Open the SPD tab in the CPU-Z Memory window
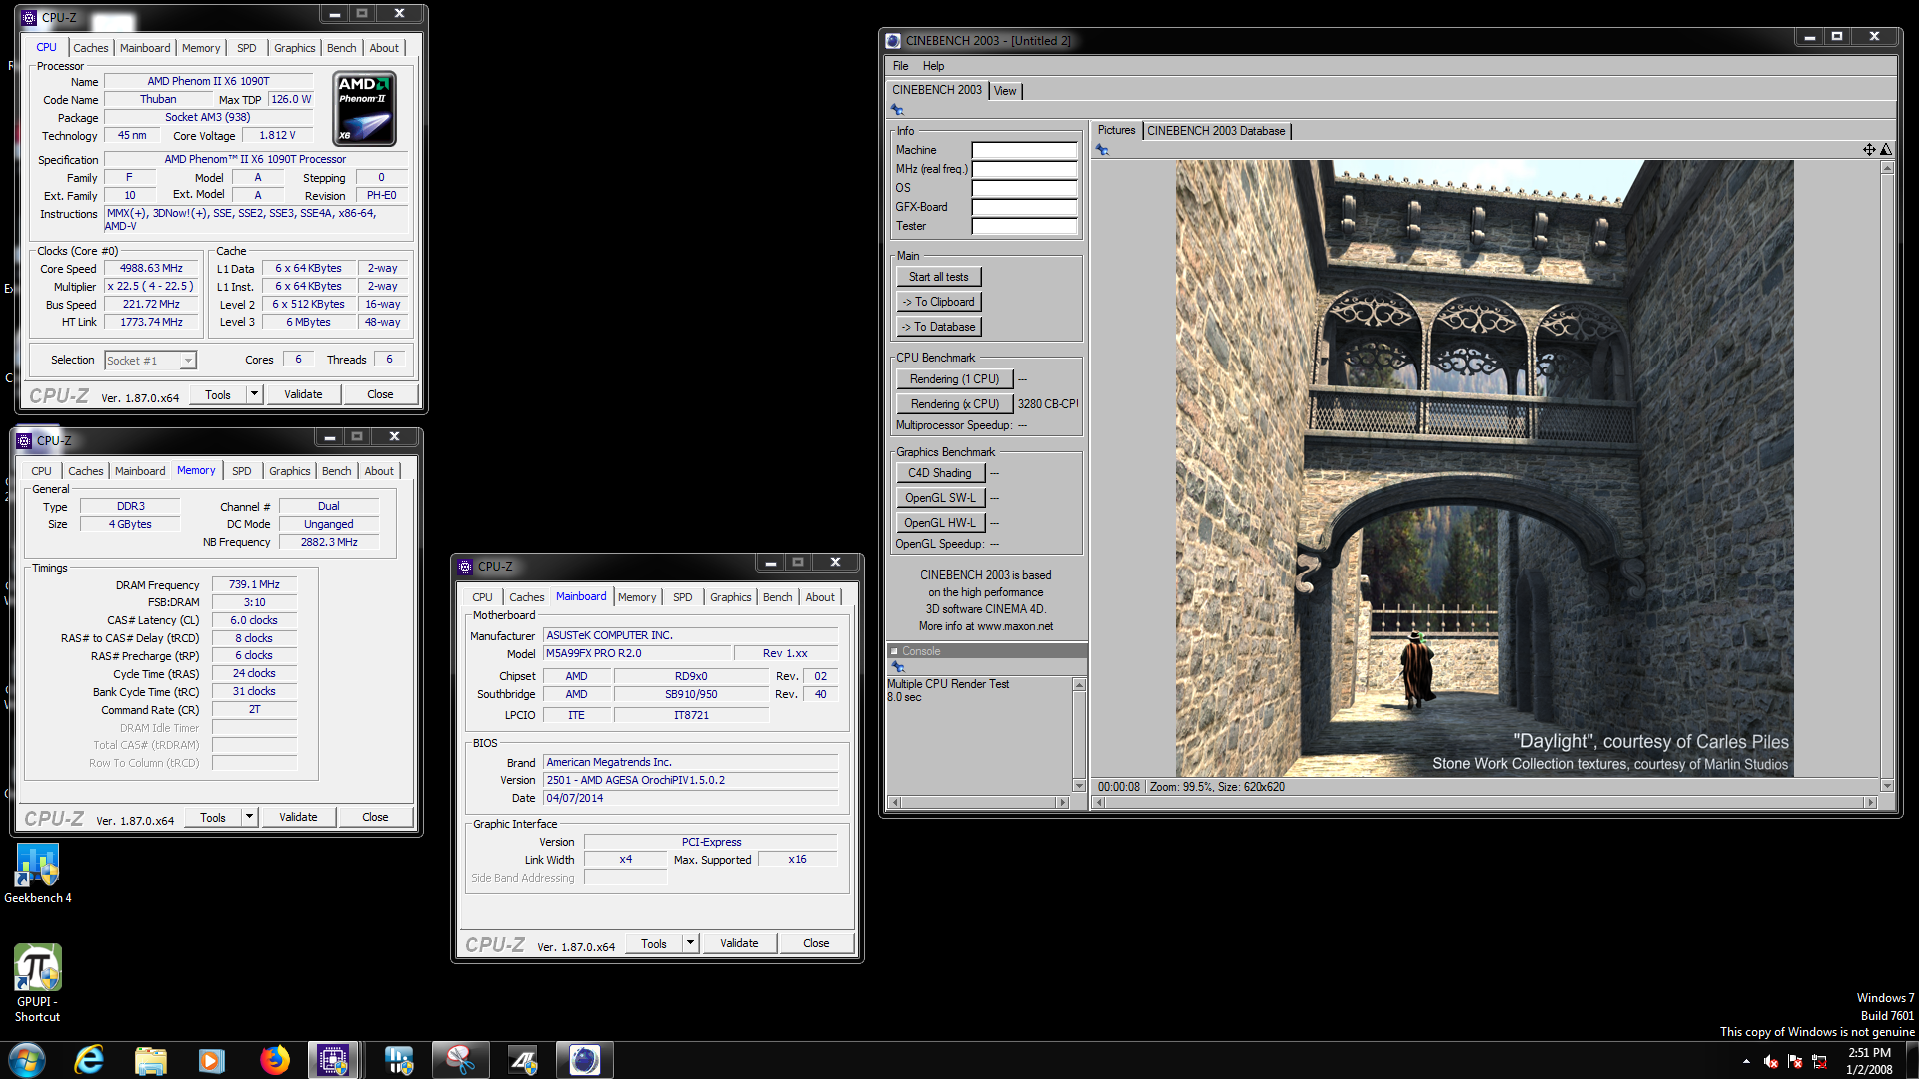 point(242,471)
